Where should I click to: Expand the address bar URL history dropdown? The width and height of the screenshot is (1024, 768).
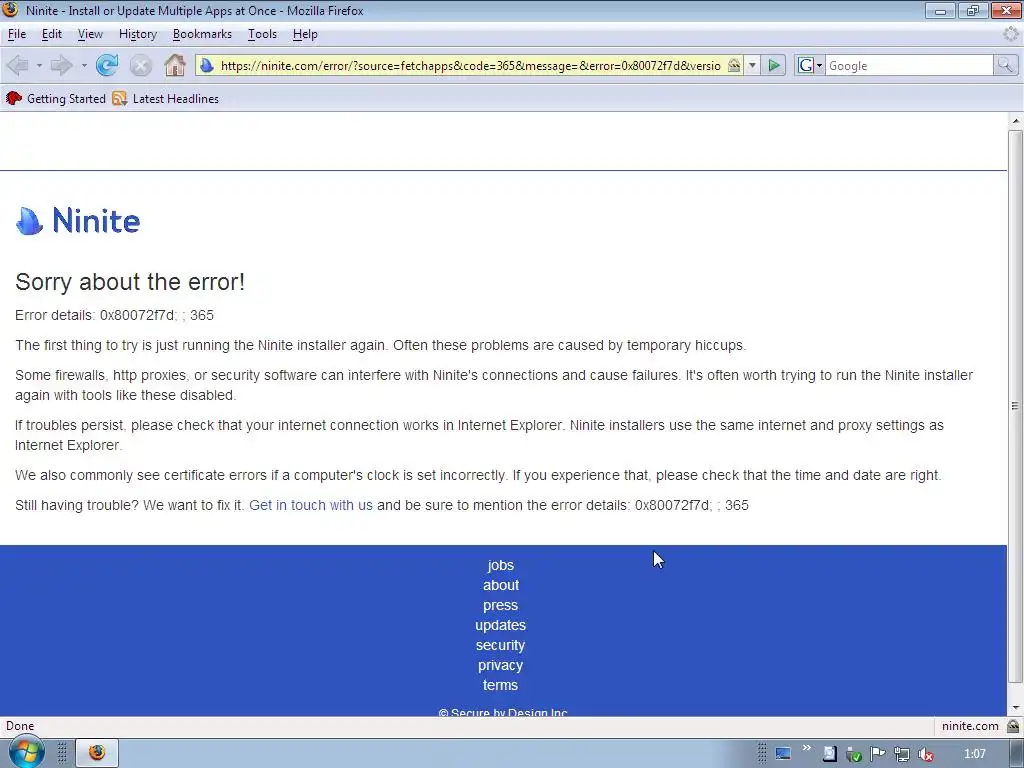tap(752, 65)
